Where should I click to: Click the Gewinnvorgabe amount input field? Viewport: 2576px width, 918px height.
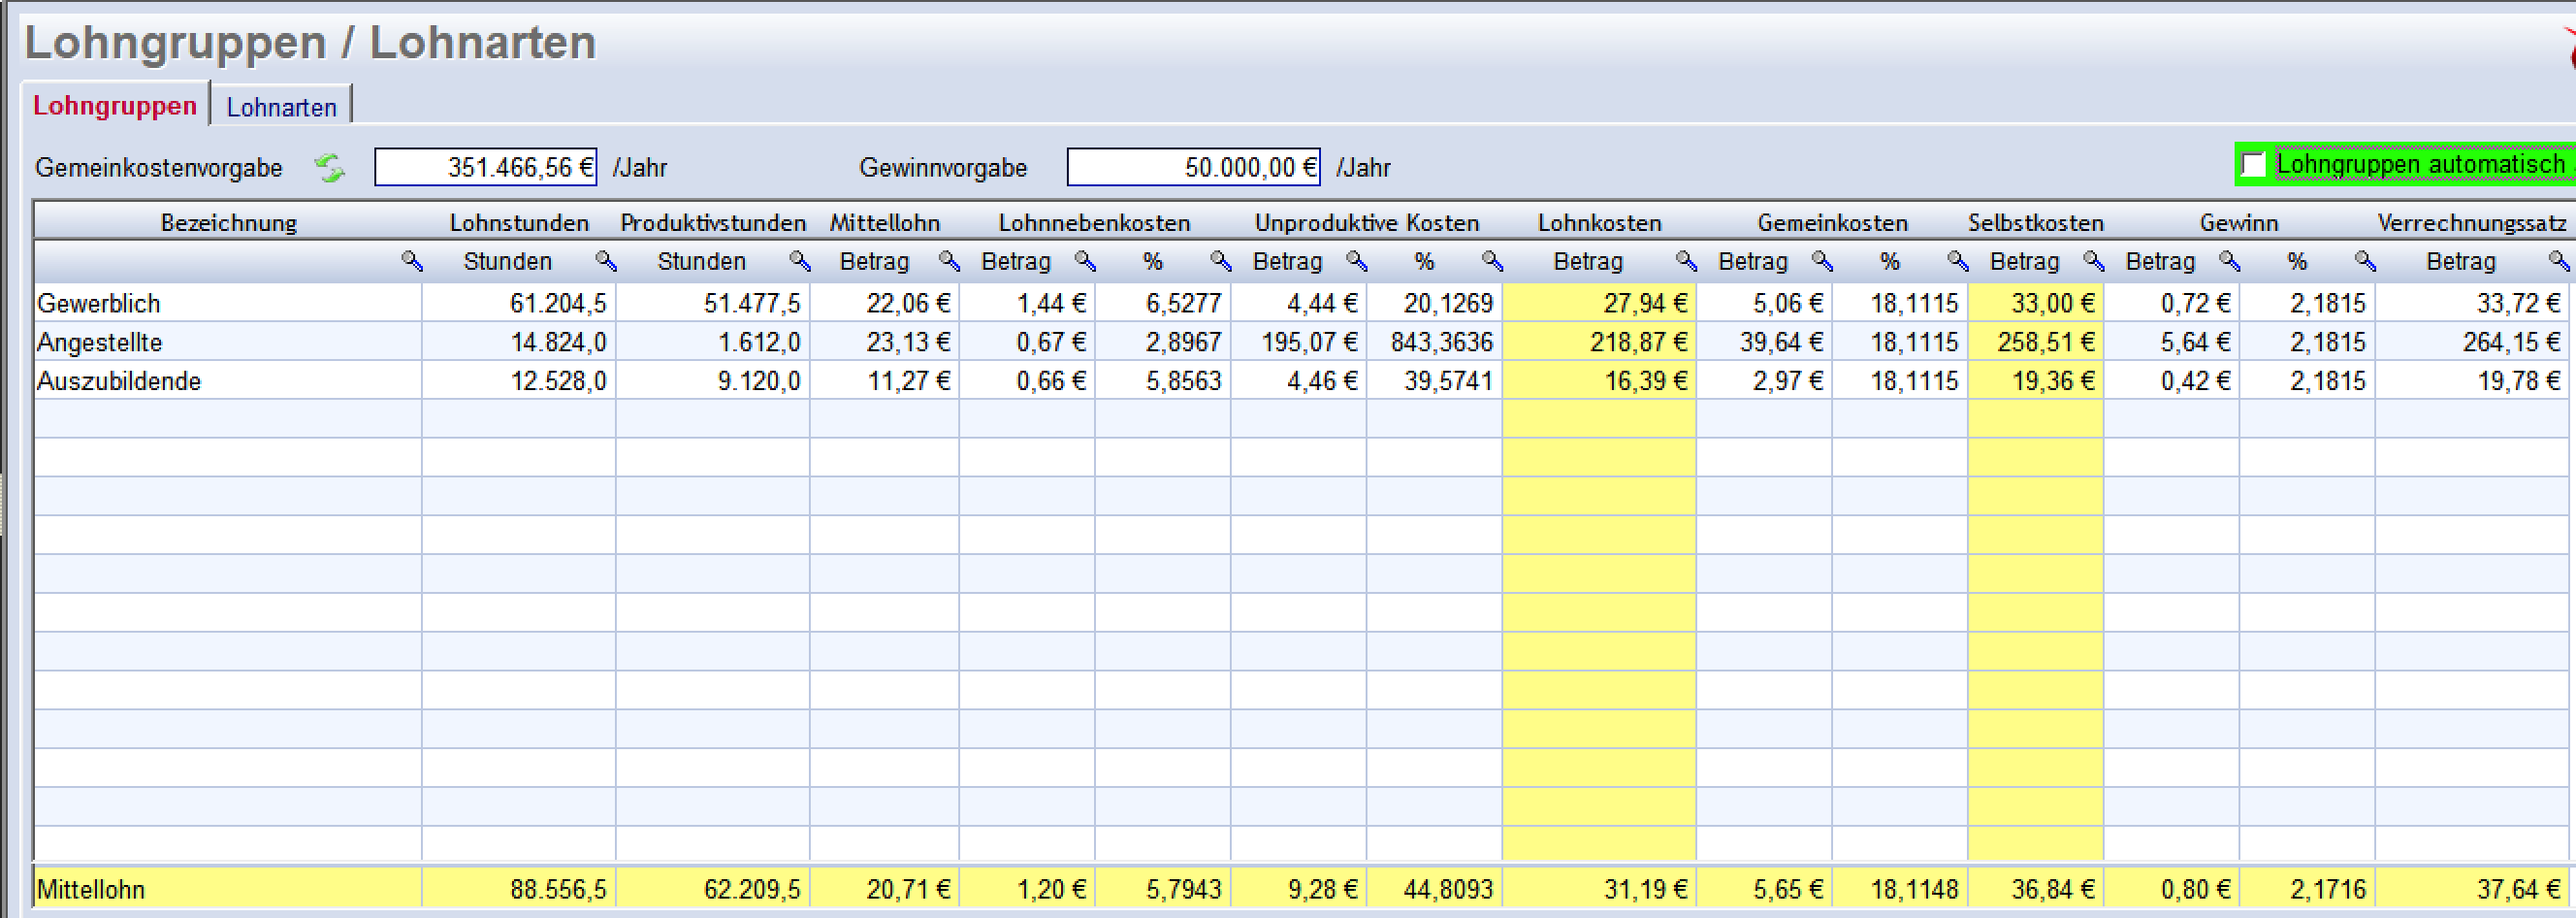(x=1193, y=167)
